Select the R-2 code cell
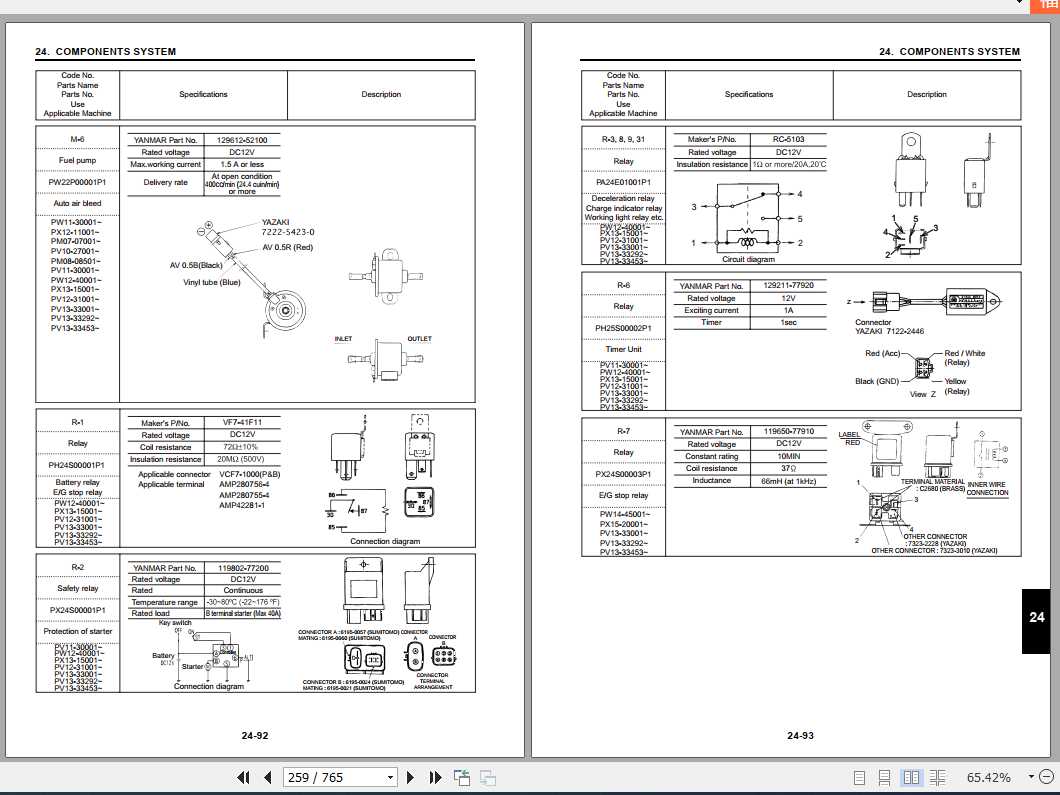The height and width of the screenshot is (795, 1060). click(x=78, y=567)
